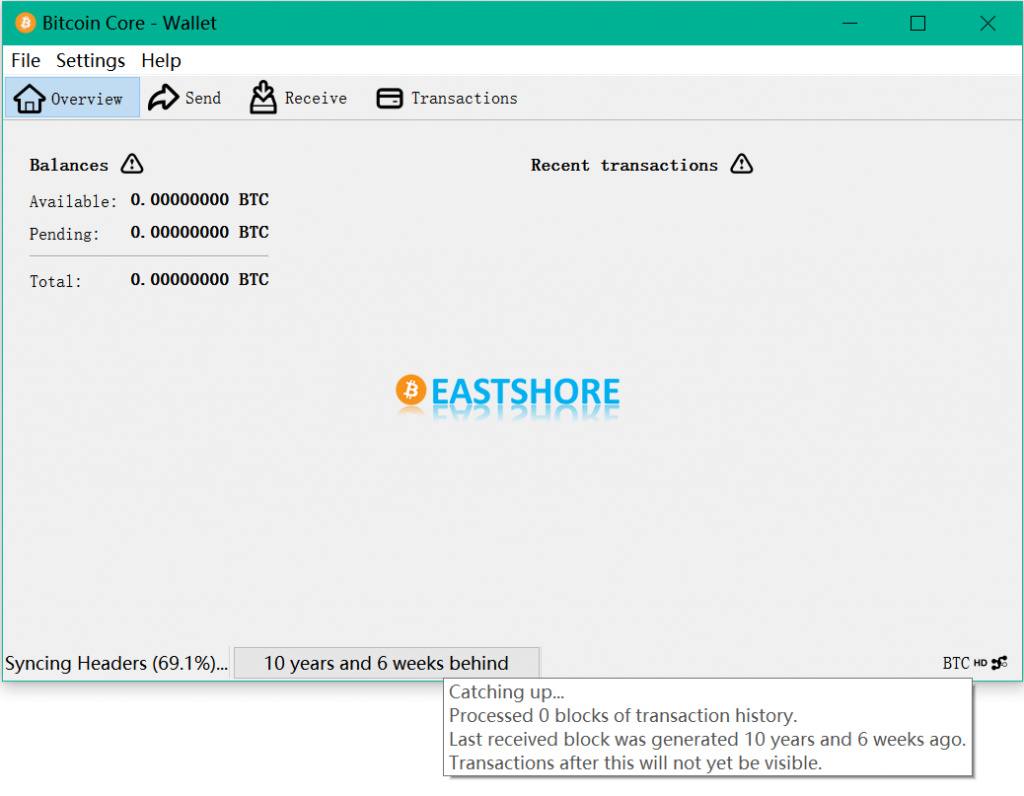Click the Receive inbox icon
This screenshot has height=796, width=1024.
coord(262,97)
